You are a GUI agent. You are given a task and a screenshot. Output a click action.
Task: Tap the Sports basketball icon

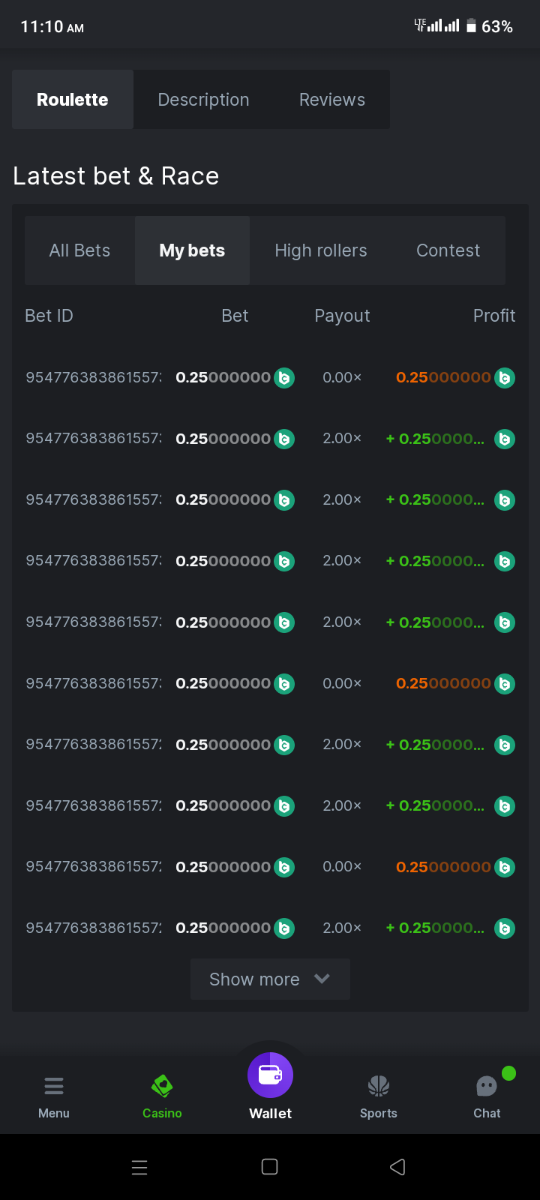pyautogui.click(x=378, y=1086)
